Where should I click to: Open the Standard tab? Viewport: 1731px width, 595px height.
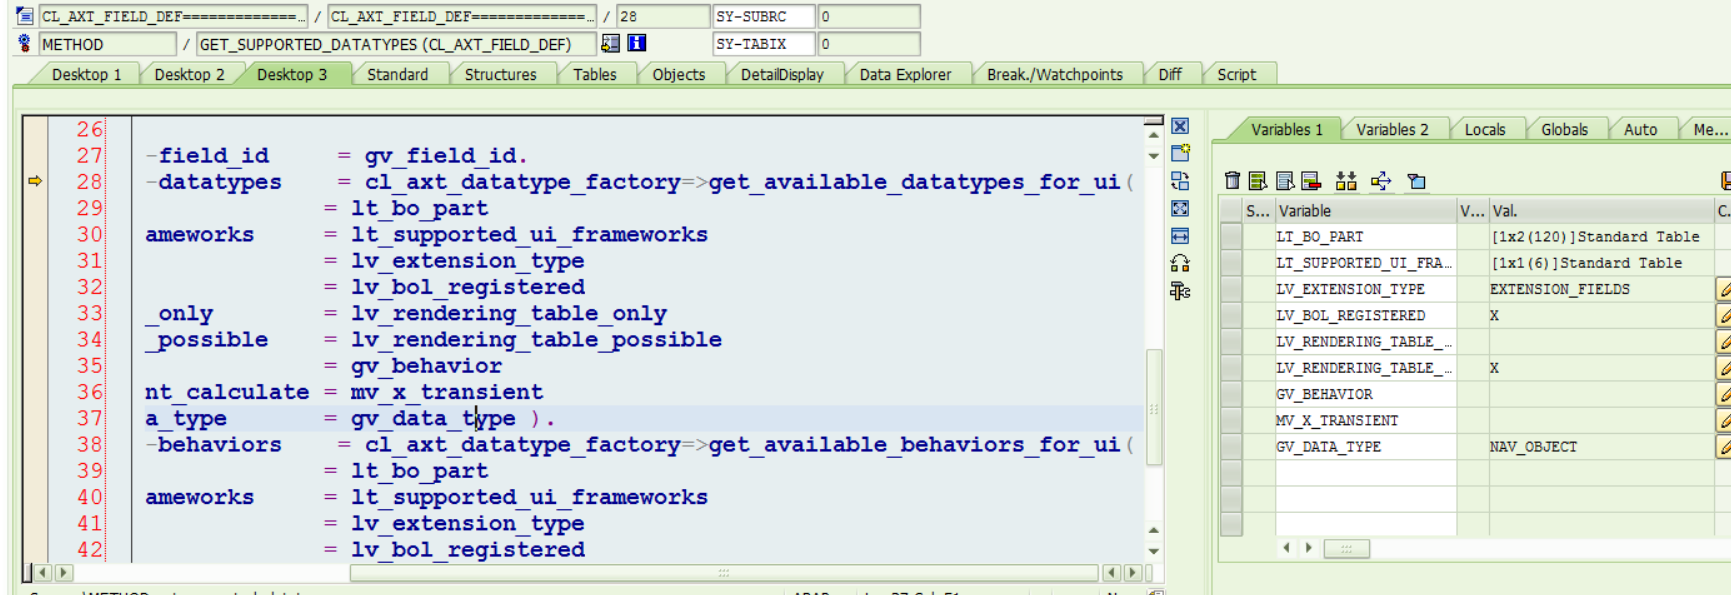(x=397, y=74)
